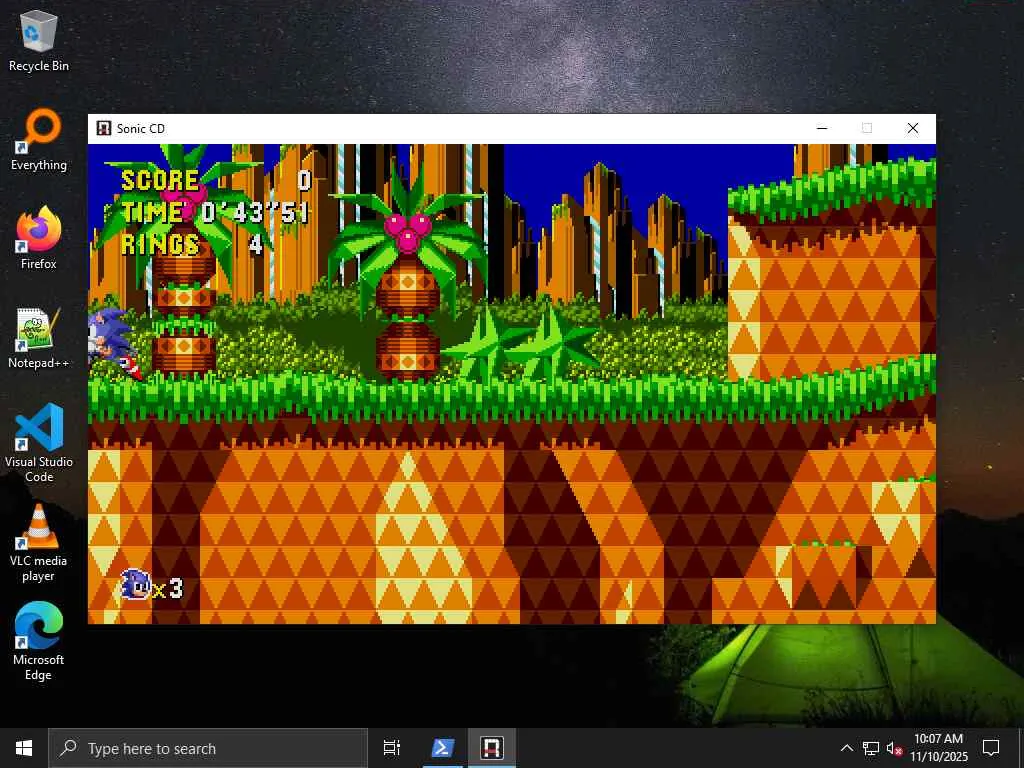Select the Notepad++ desktop shortcut
Image resolution: width=1024 pixels, height=768 pixels.
coord(39,338)
